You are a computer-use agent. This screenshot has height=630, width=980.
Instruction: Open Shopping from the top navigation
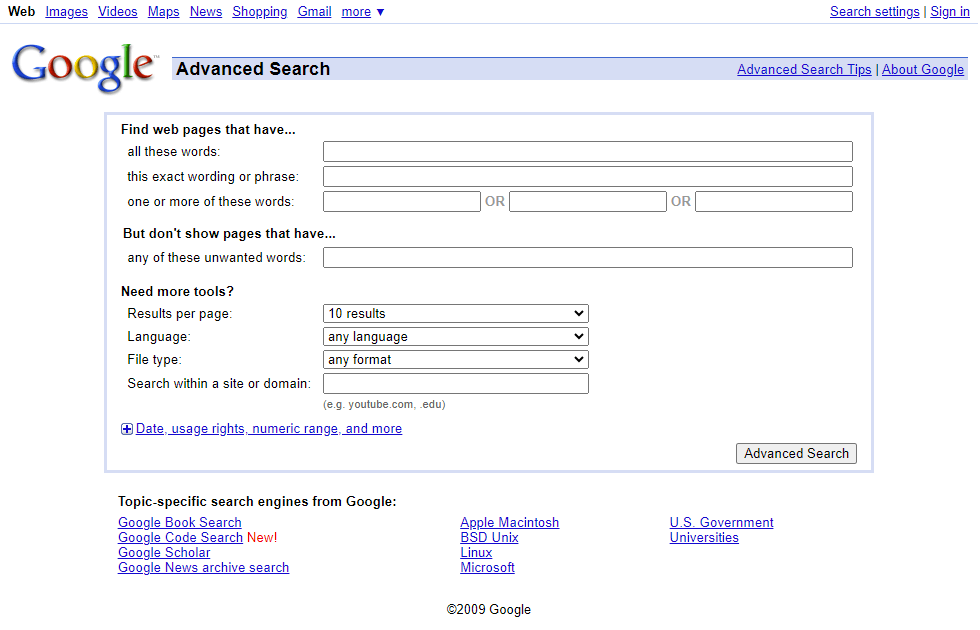[x=260, y=11]
